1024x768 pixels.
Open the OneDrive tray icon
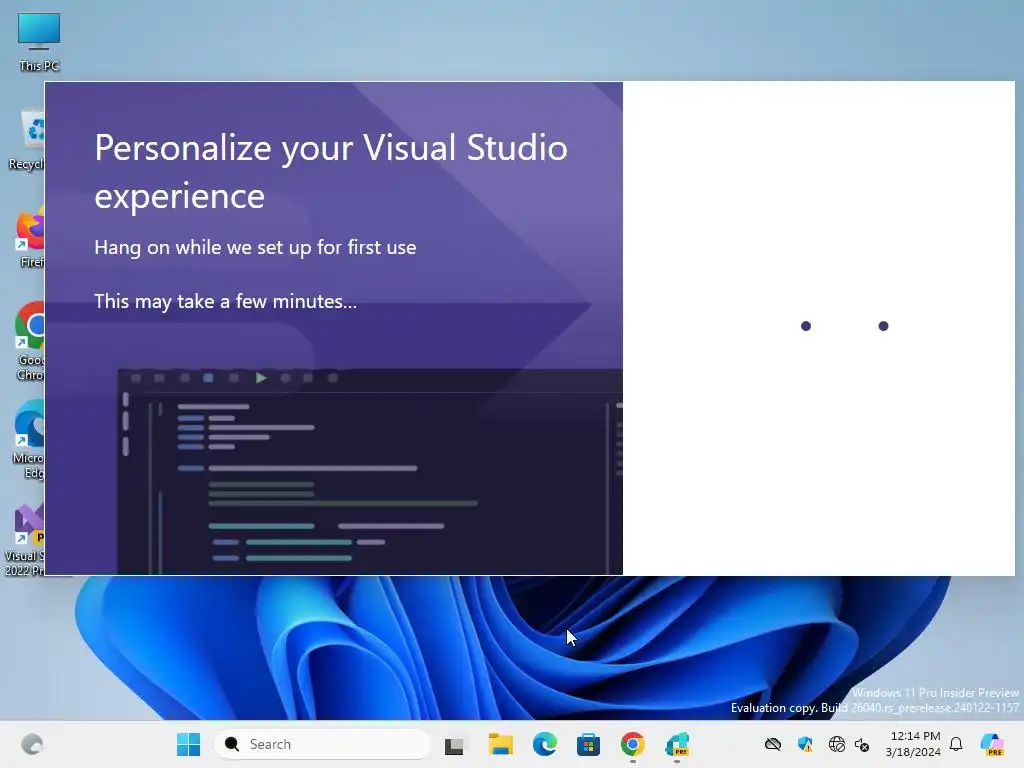click(773, 744)
